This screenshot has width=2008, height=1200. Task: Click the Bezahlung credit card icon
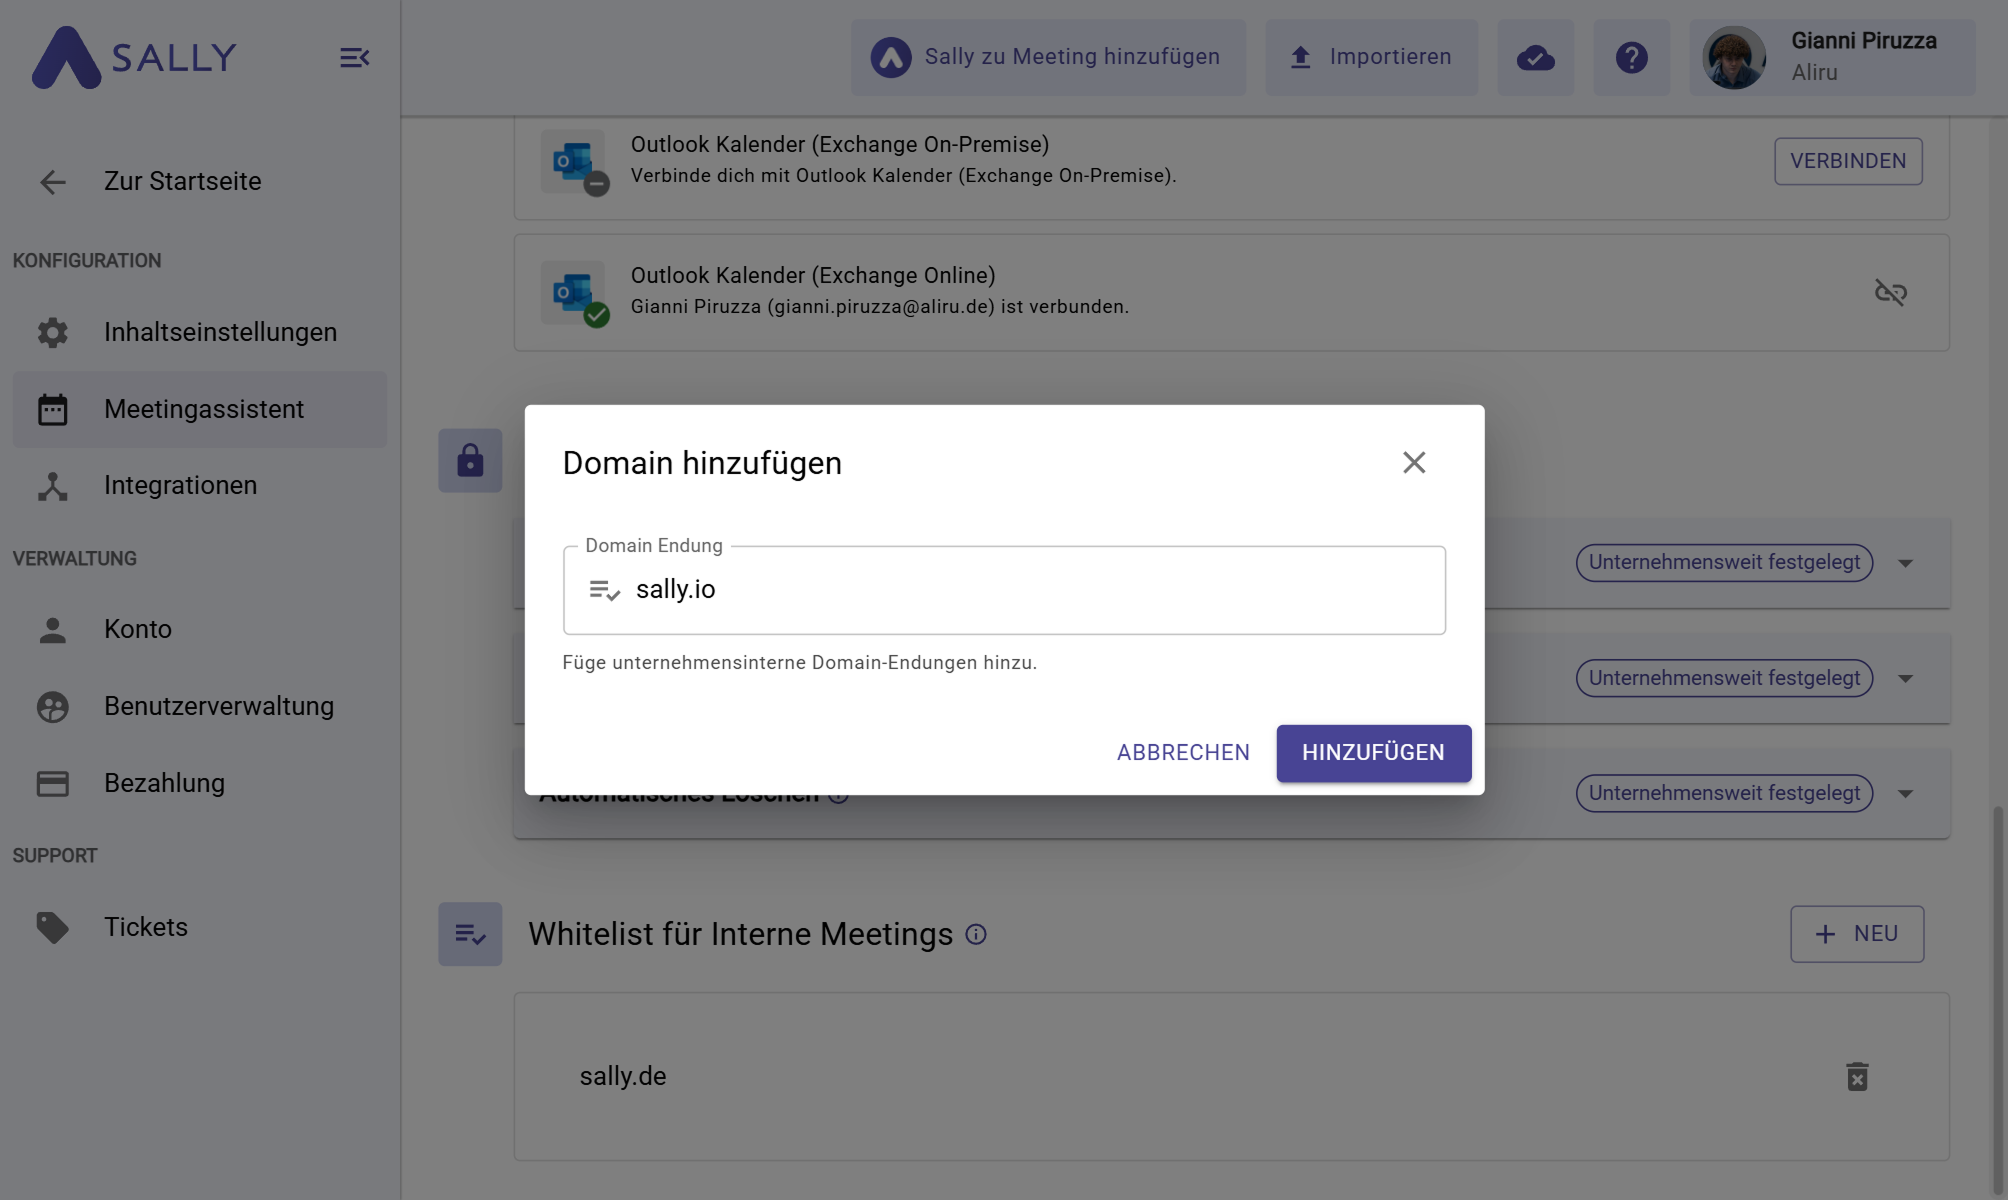tap(52, 783)
